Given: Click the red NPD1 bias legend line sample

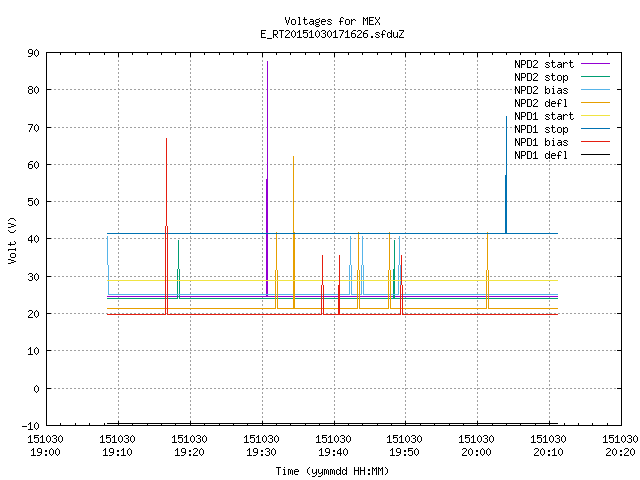Looking at the screenshot, I should (x=596, y=142).
